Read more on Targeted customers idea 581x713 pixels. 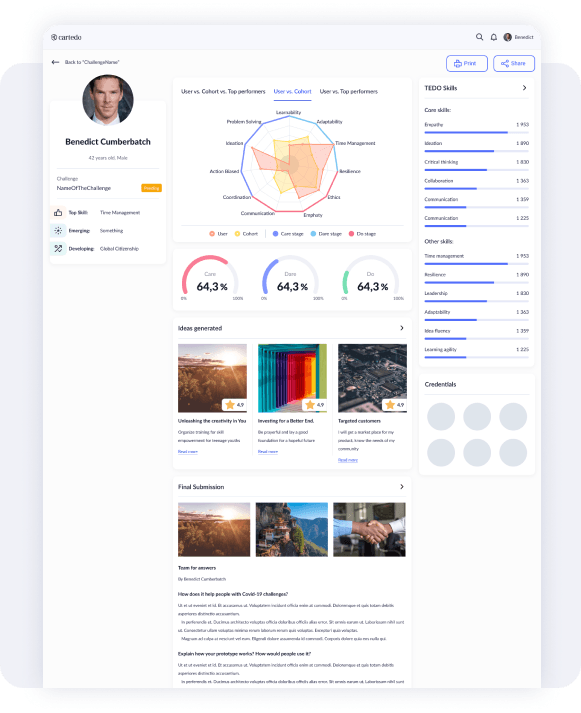348,460
